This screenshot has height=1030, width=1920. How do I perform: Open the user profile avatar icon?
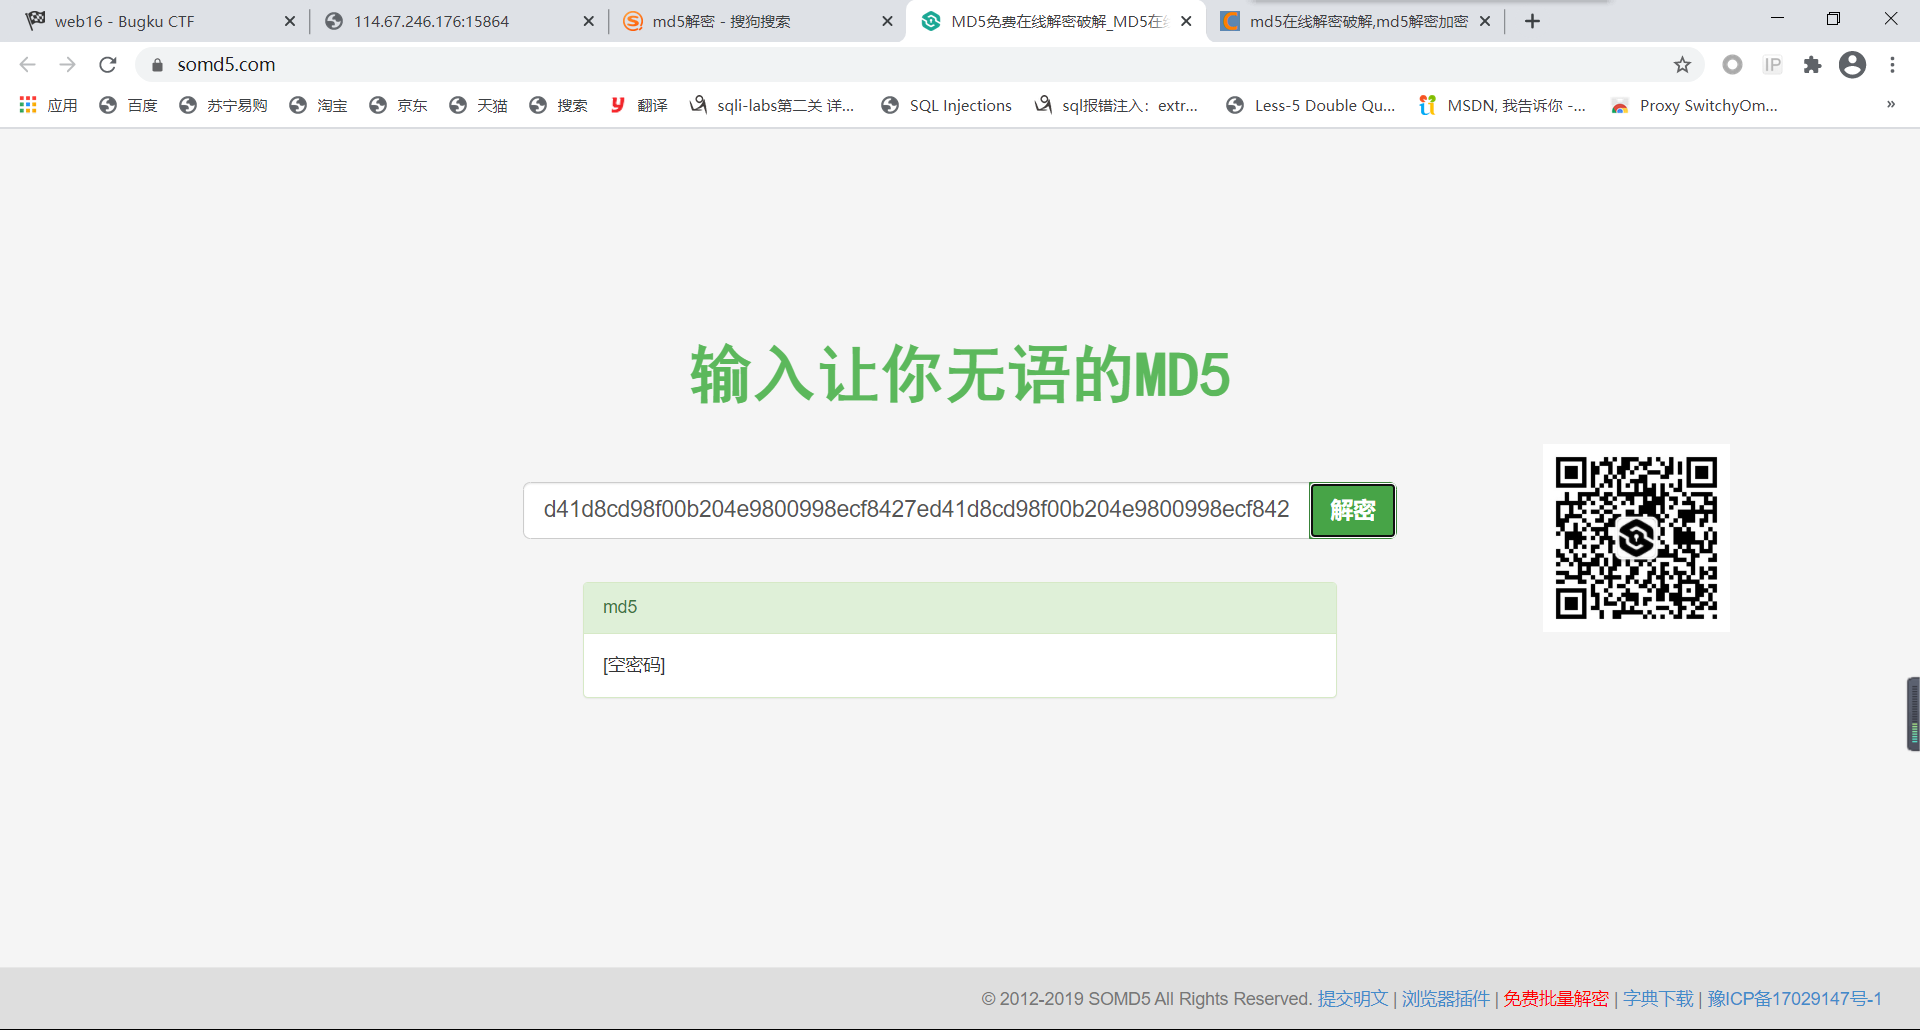pos(1852,65)
